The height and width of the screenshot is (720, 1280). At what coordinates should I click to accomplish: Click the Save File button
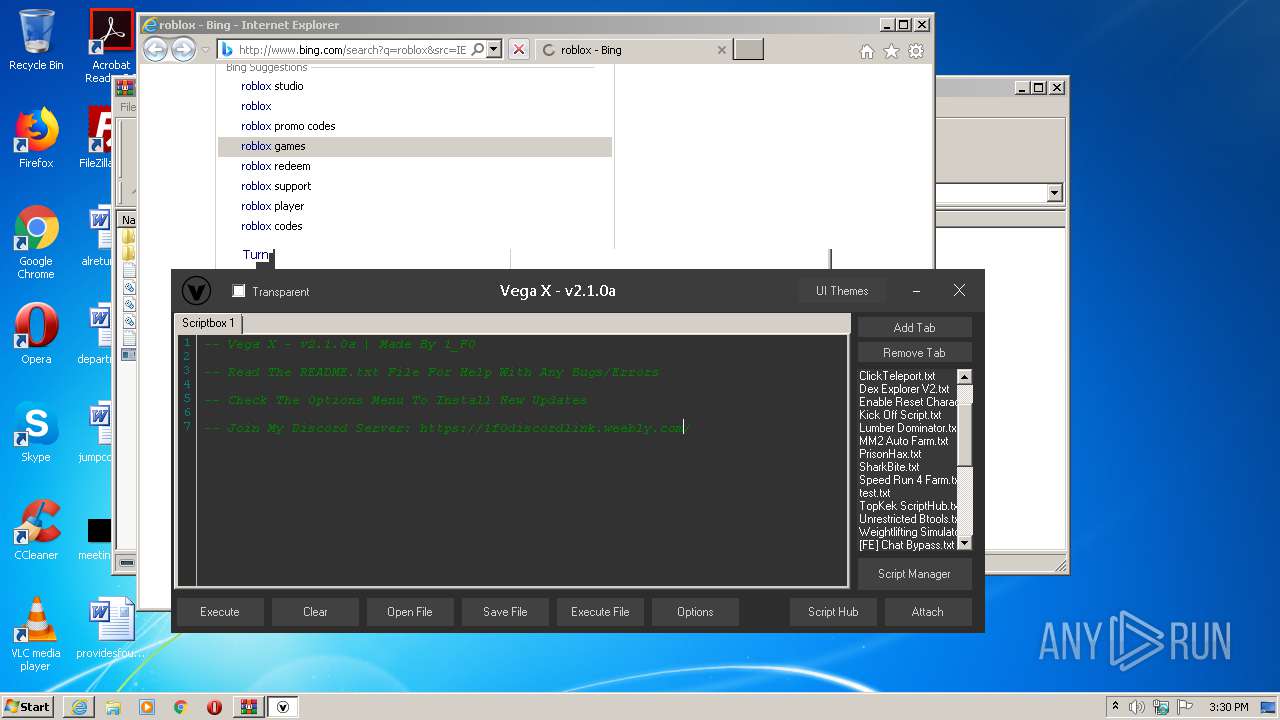505,612
